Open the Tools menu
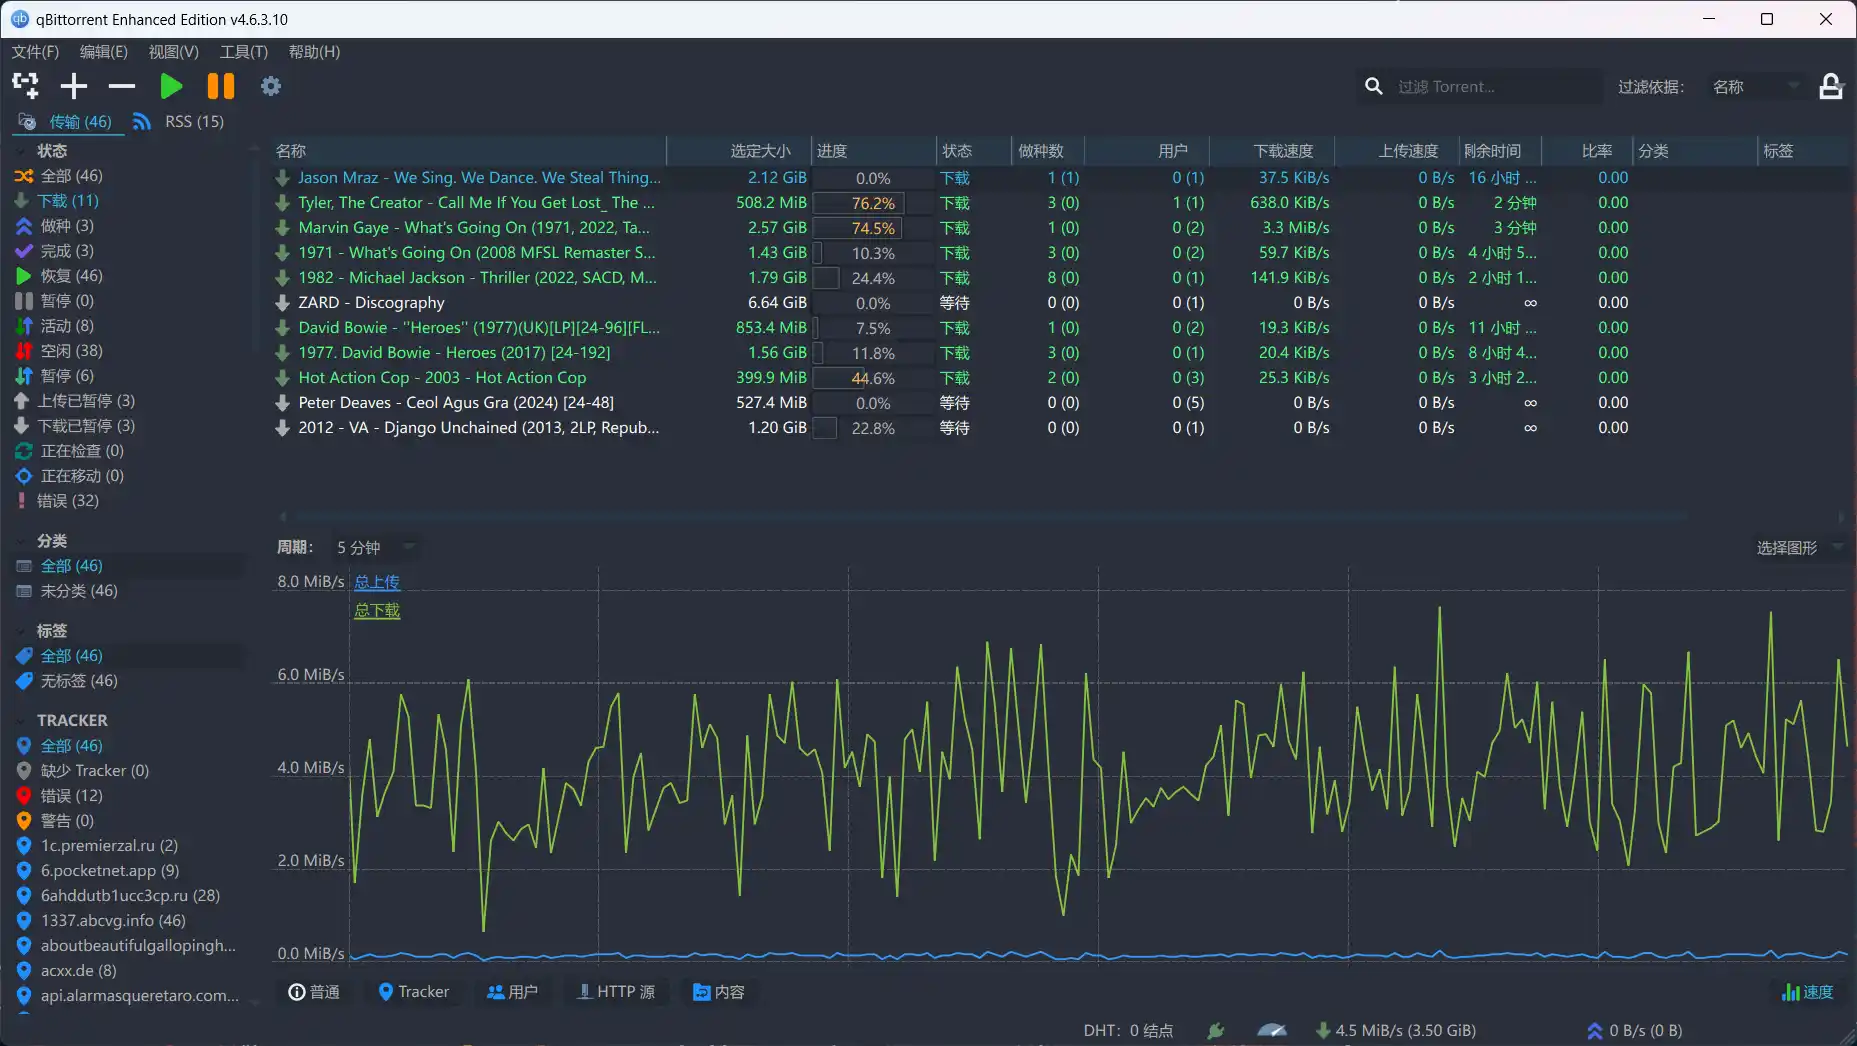 pos(243,52)
